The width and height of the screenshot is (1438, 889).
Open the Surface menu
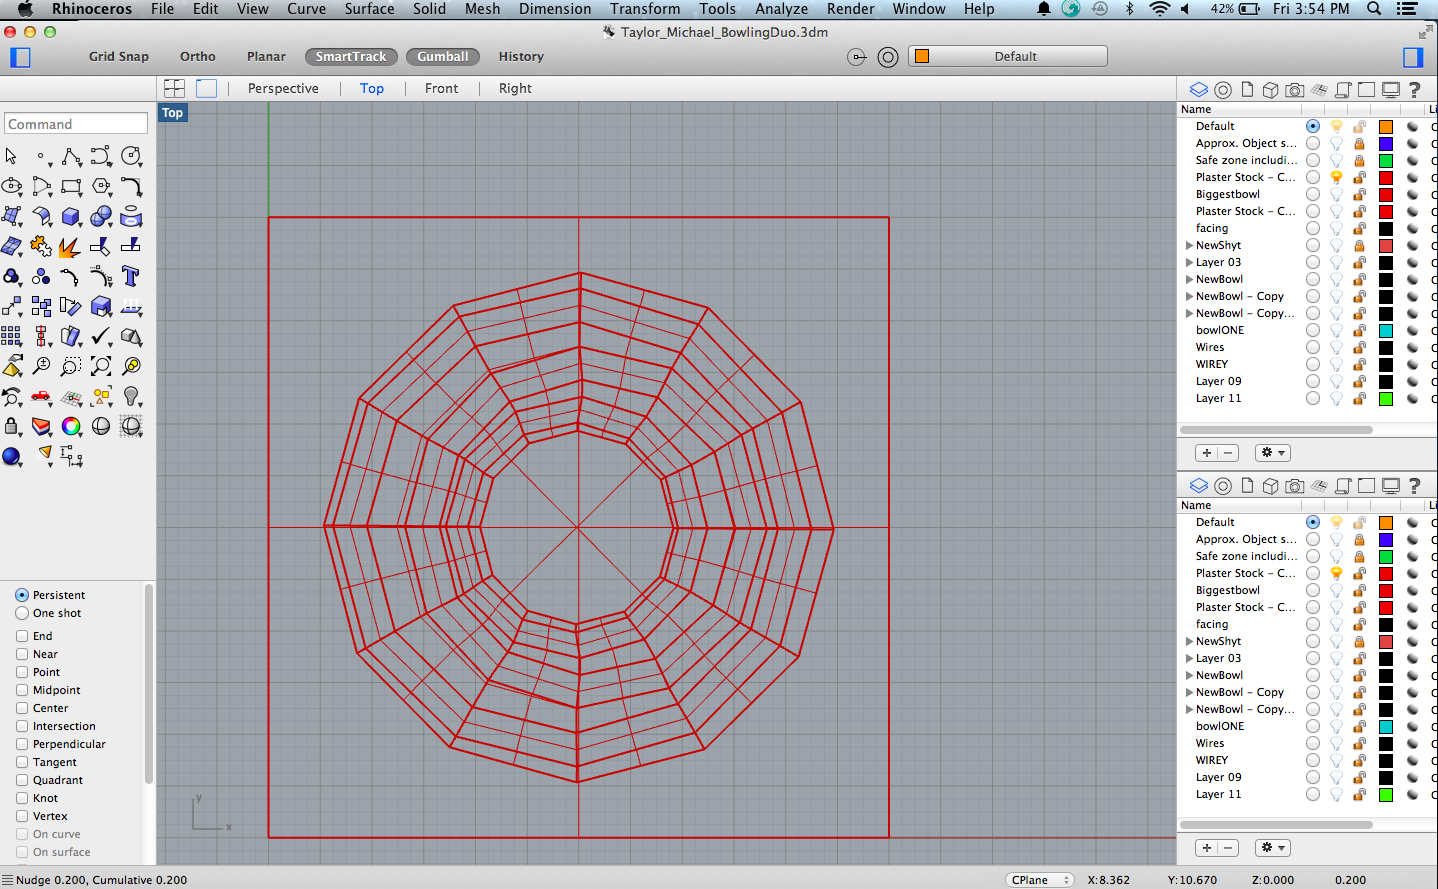[369, 9]
